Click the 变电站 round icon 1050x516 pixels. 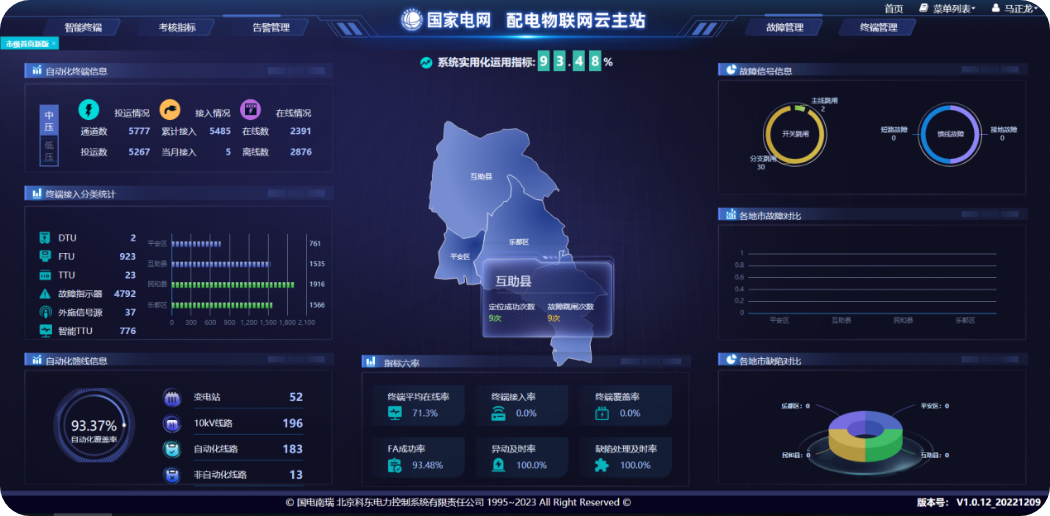(172, 398)
